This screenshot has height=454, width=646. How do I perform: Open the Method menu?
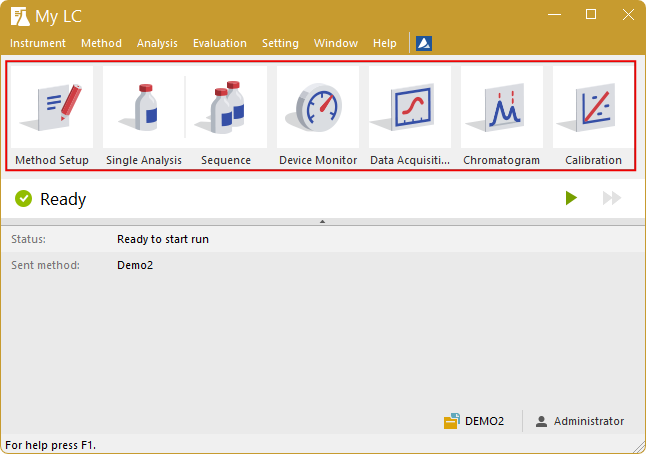101,43
